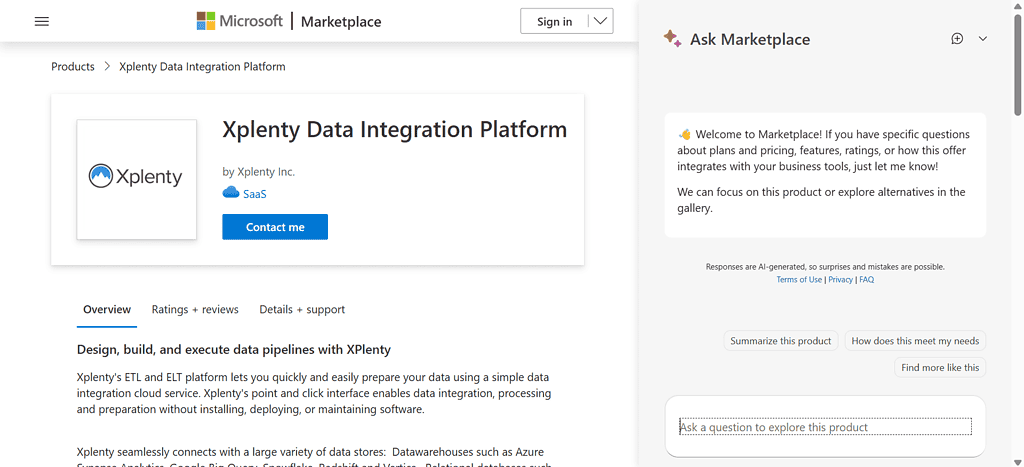Switch to Ratings + reviews tab
Image resolution: width=1024 pixels, height=467 pixels.
point(195,310)
